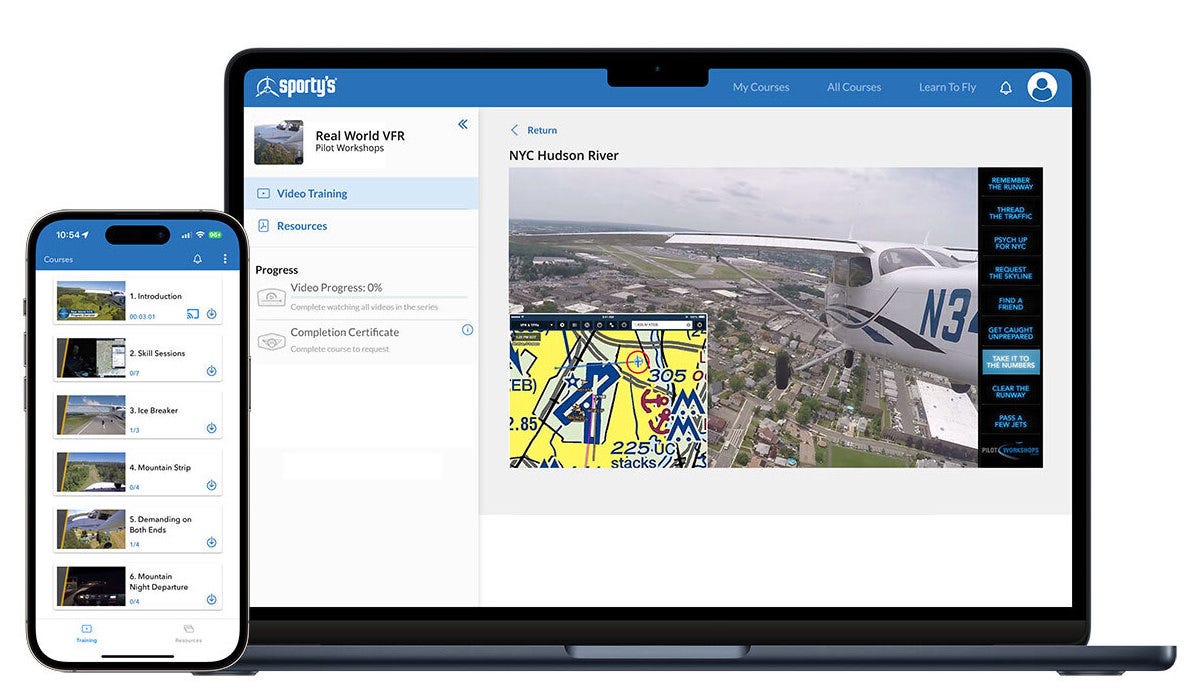Collapse the course sidebar with double chevron

462,124
